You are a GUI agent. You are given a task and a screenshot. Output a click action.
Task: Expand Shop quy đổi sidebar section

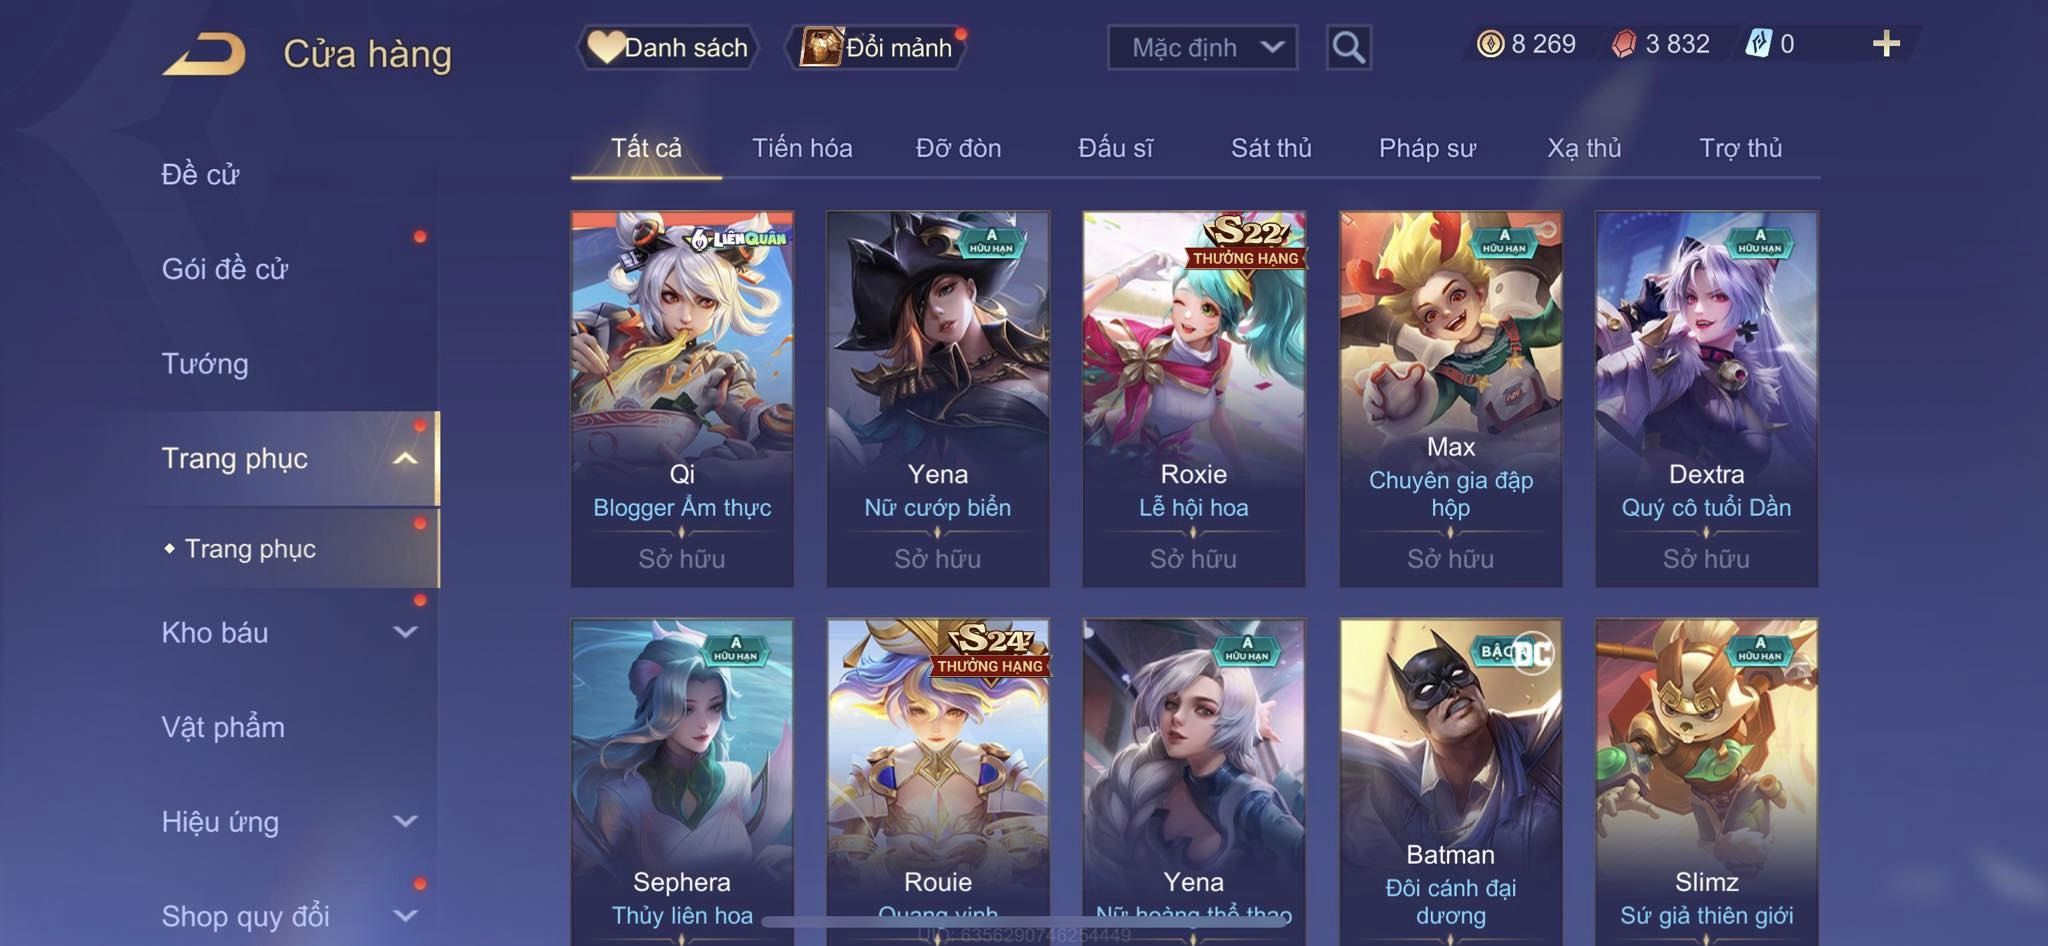coord(405,916)
